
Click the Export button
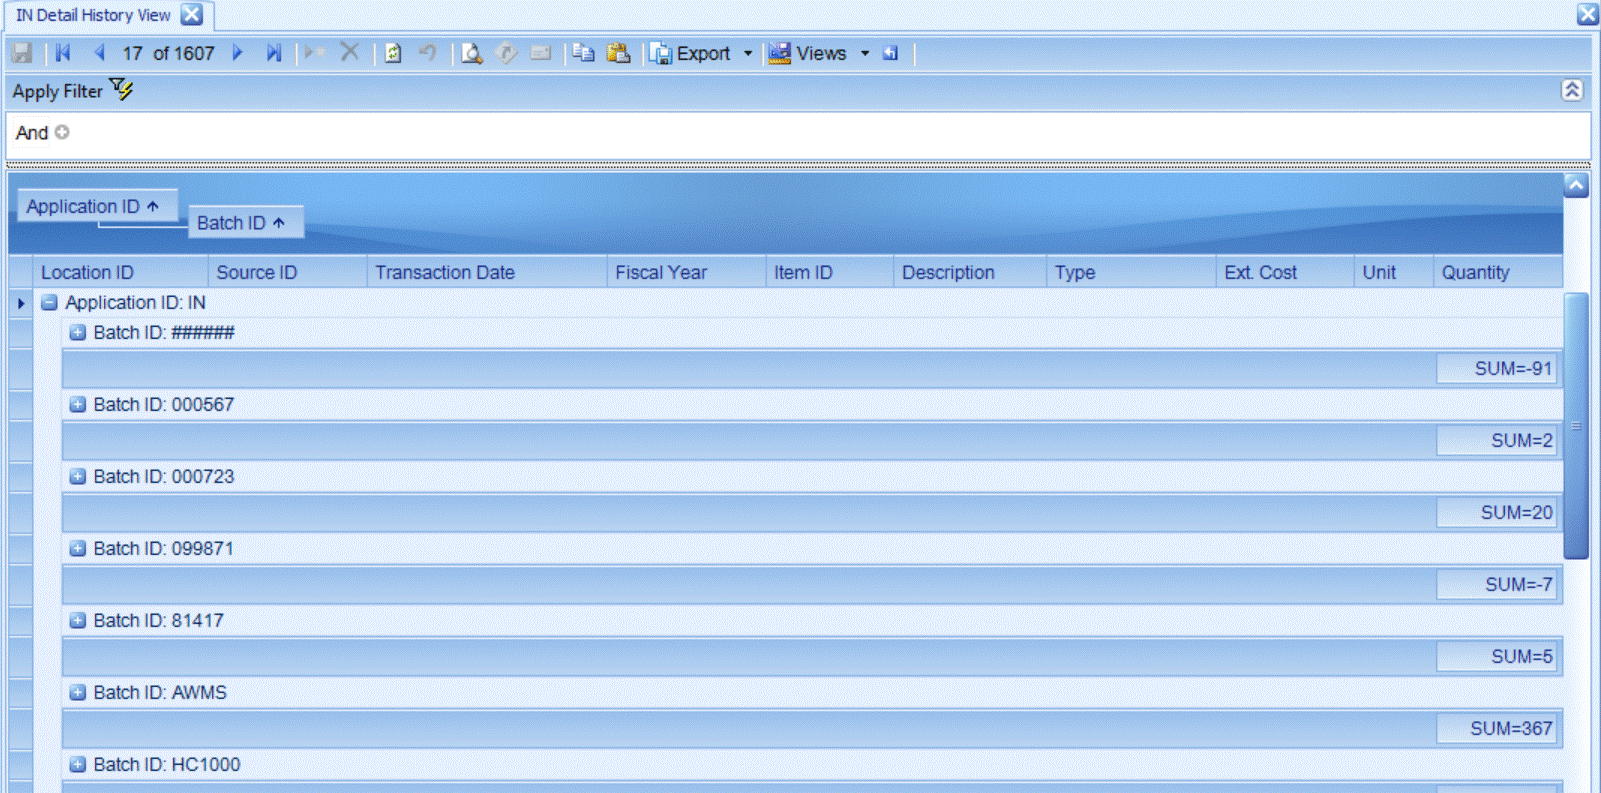coord(692,53)
